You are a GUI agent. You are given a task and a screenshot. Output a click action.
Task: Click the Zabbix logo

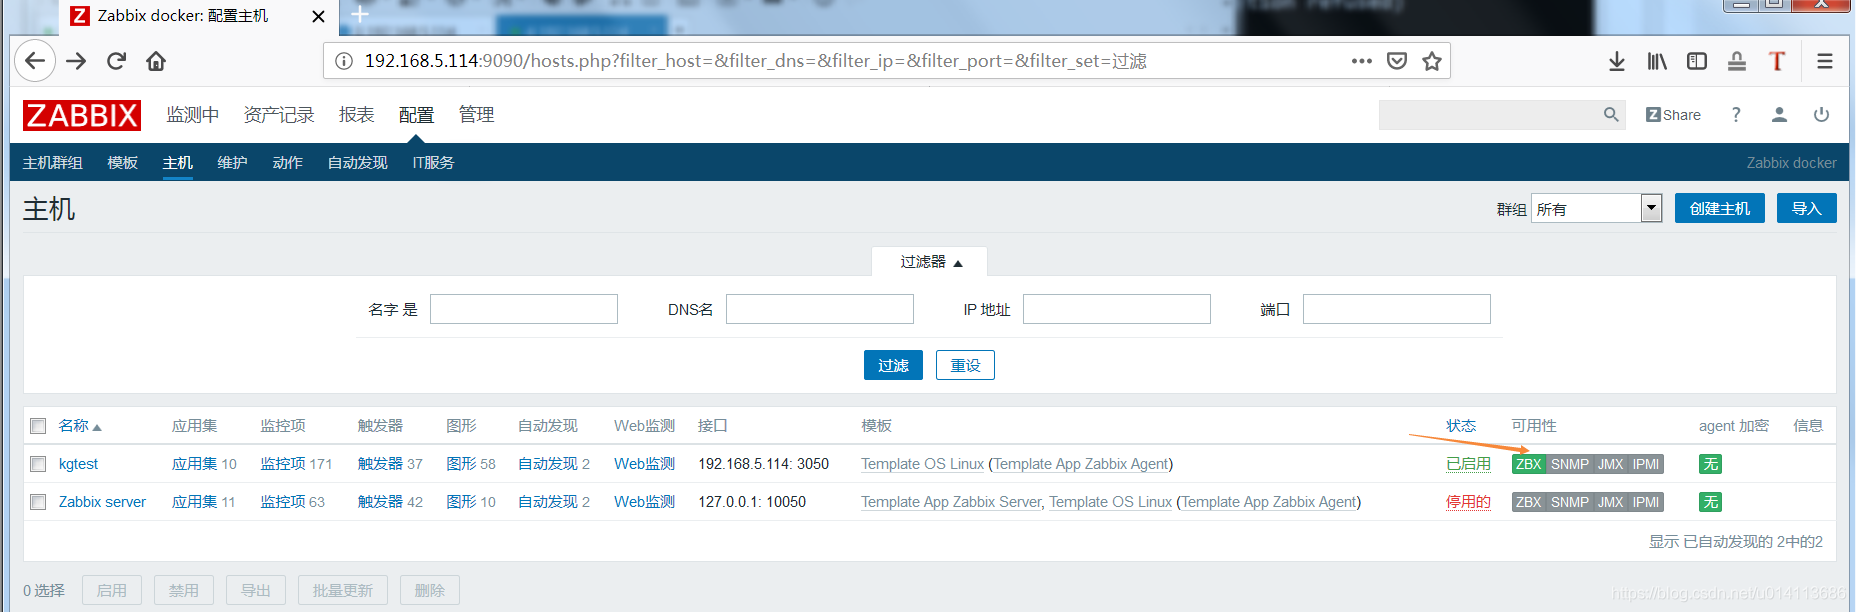[82, 115]
